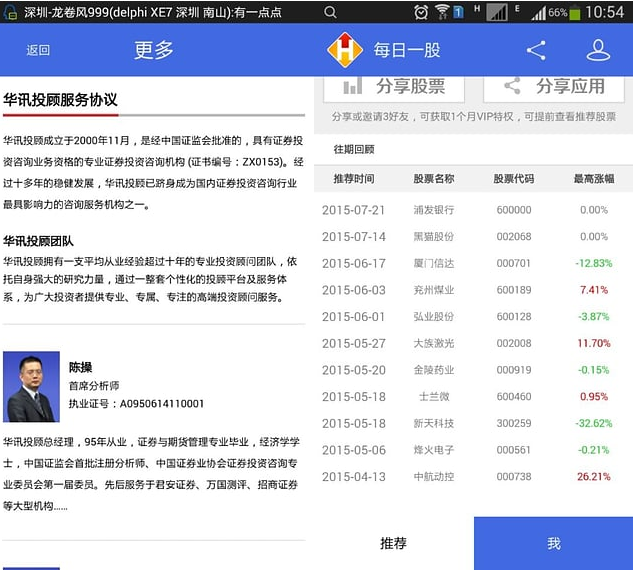Tap the 每日一股 app logo
Screen dimensions: 633x572
tap(345, 50)
